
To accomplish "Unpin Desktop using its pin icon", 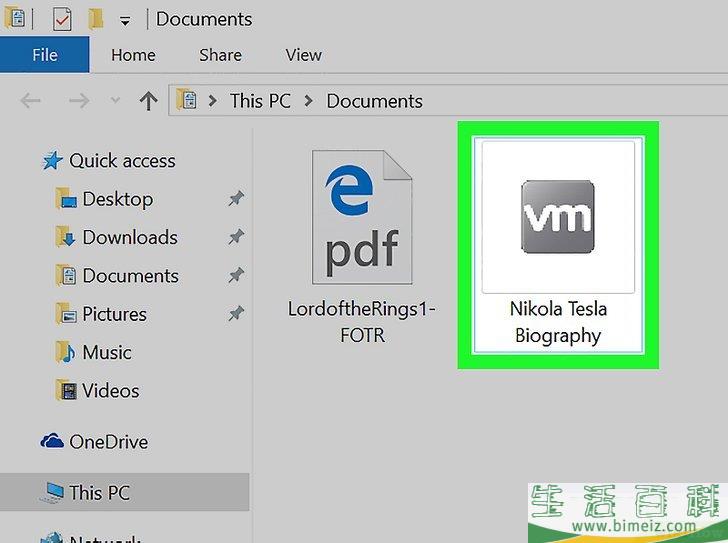I will [x=236, y=199].
